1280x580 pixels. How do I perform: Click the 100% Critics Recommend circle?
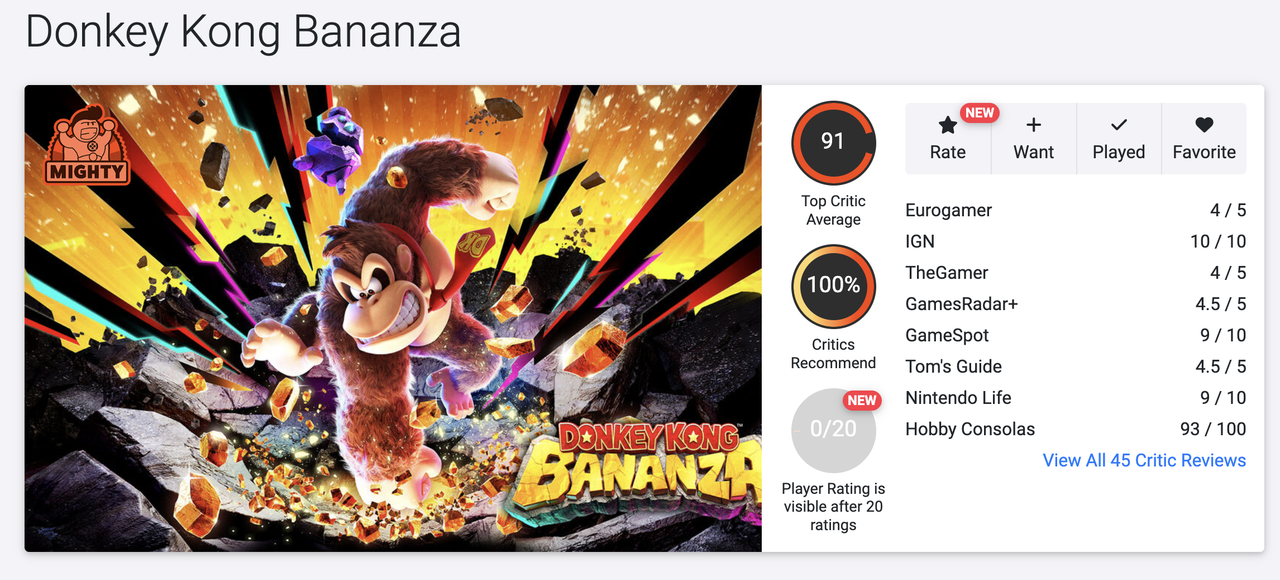pos(833,285)
